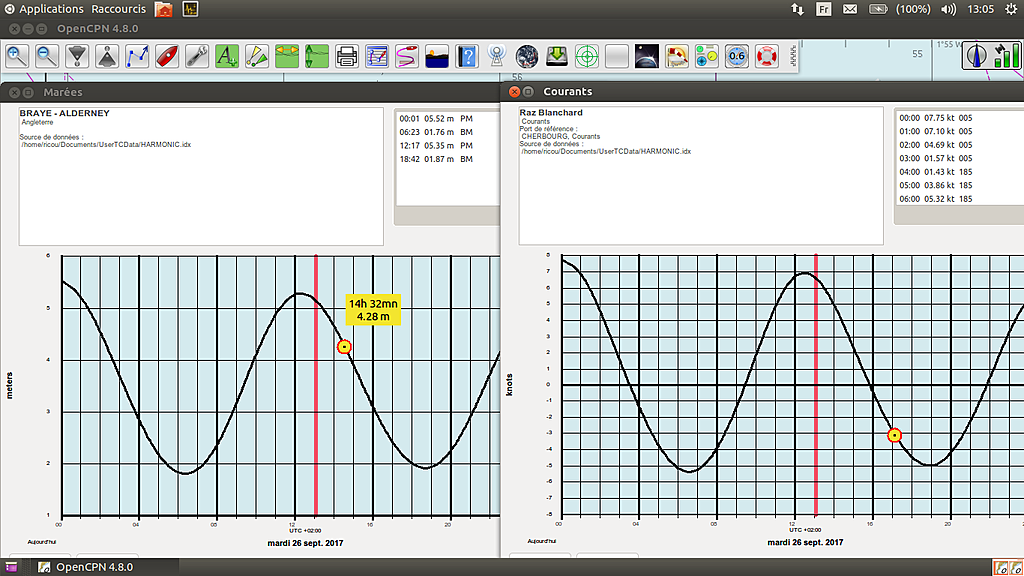Click the 0.6 gauge toolbar icon
Viewport: 1024px width, 576px height.
(x=737, y=56)
